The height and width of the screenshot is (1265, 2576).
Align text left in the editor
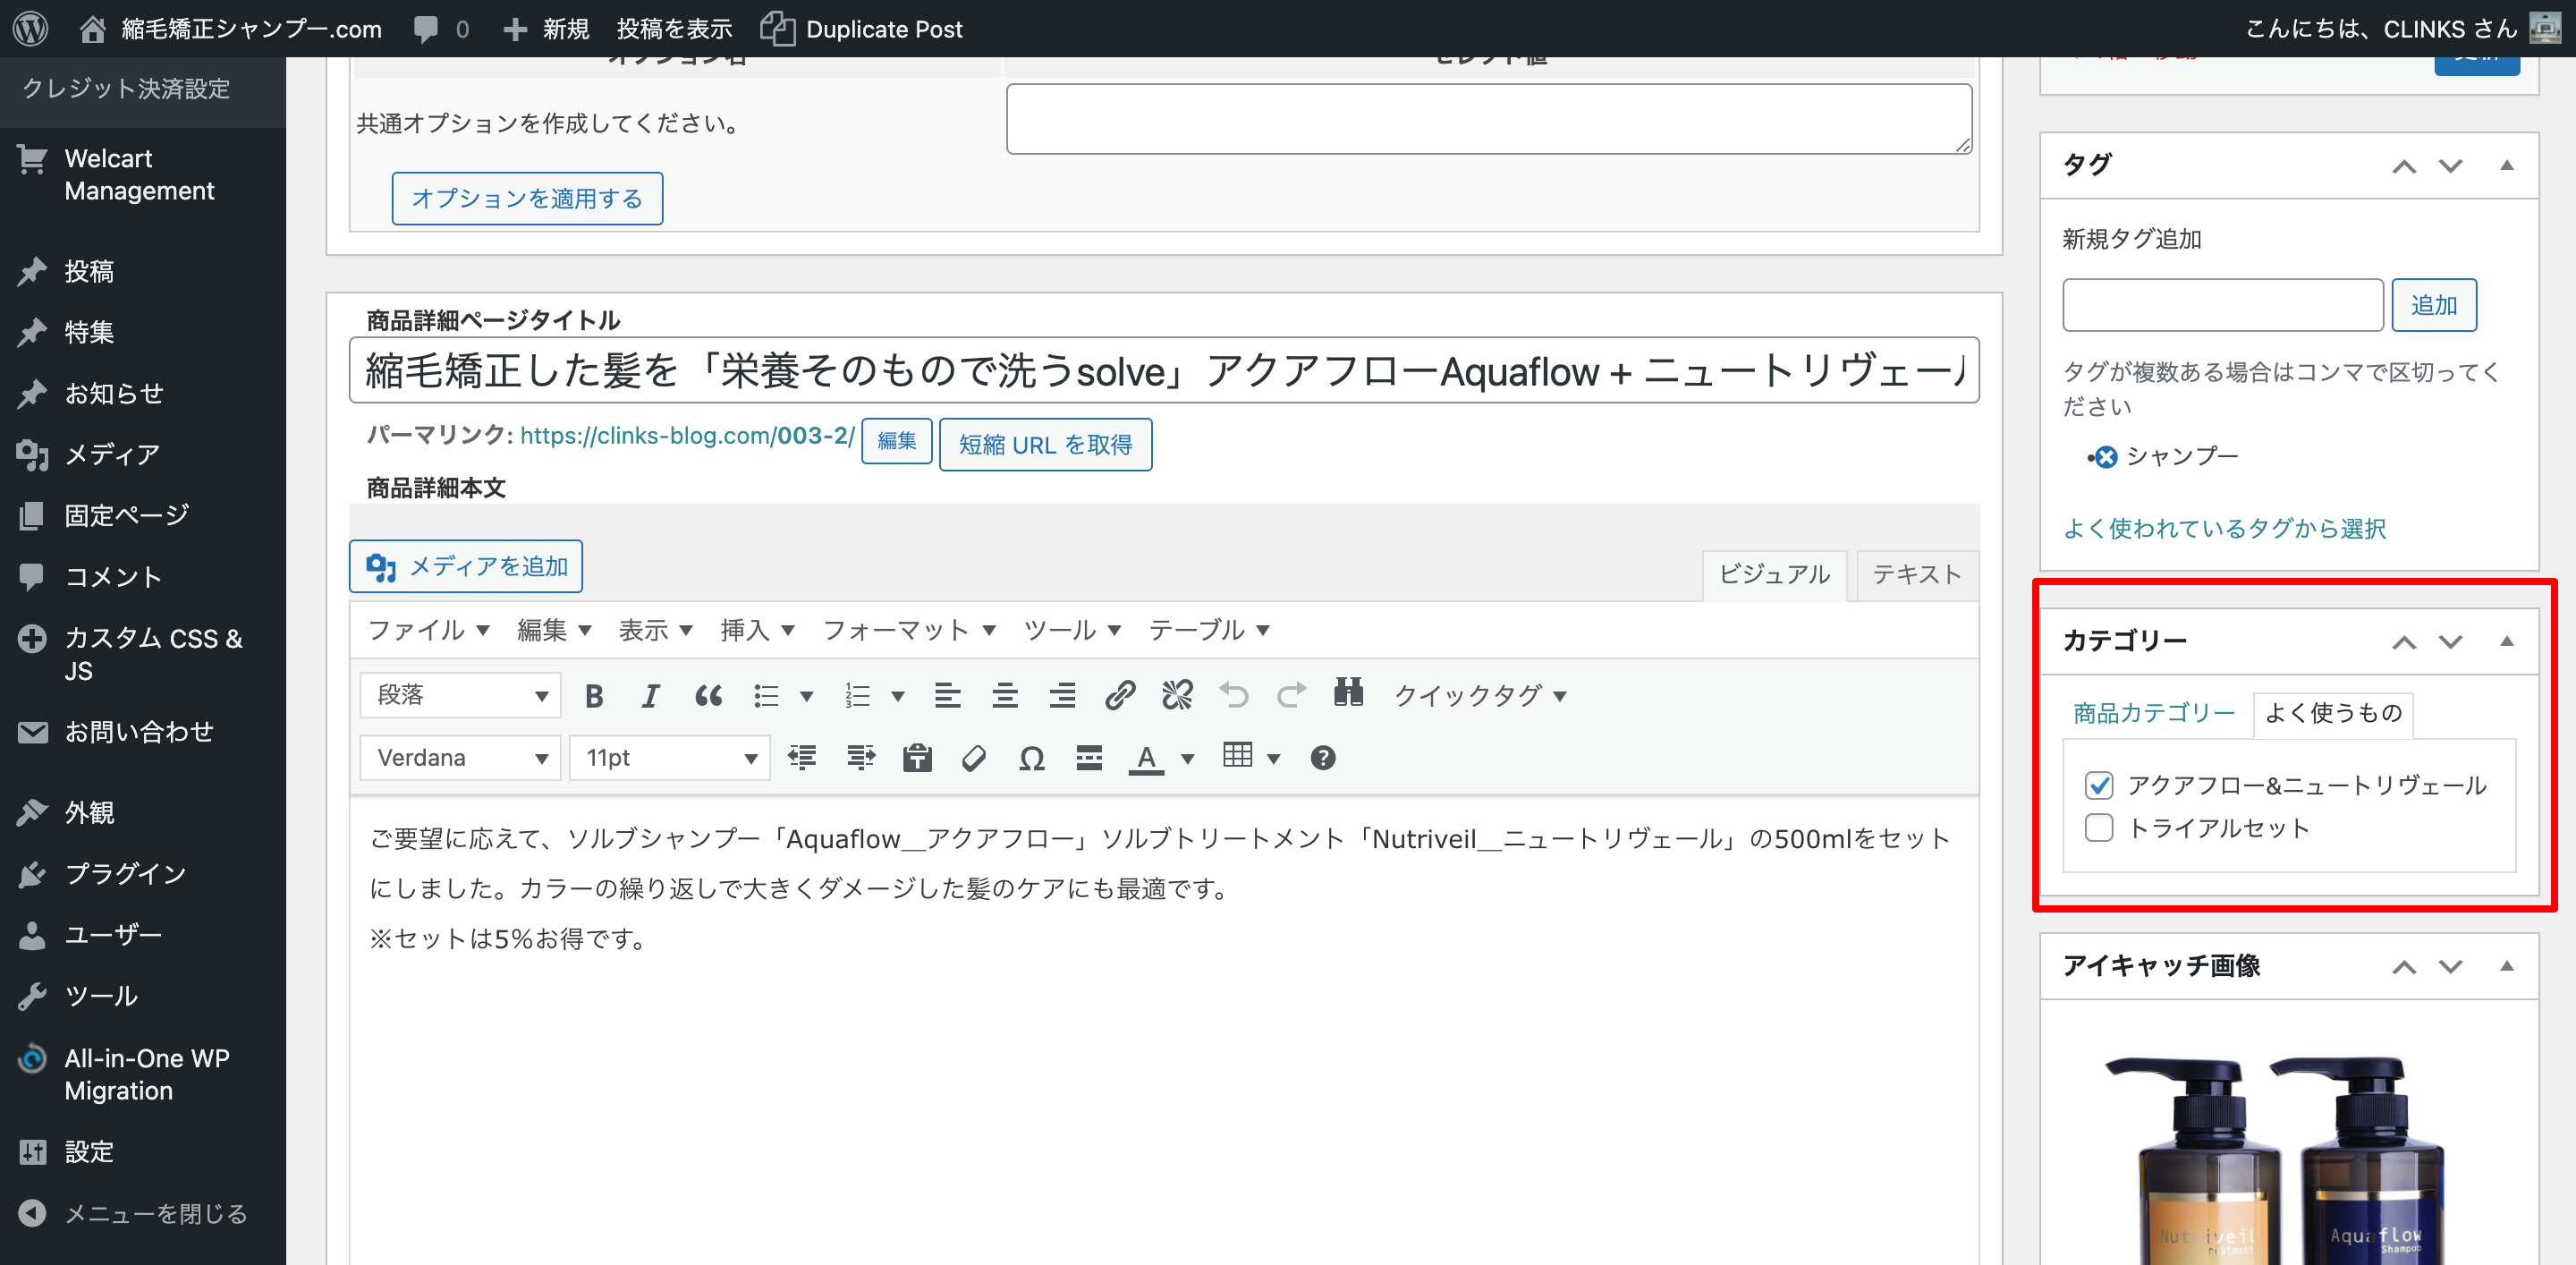(x=947, y=695)
